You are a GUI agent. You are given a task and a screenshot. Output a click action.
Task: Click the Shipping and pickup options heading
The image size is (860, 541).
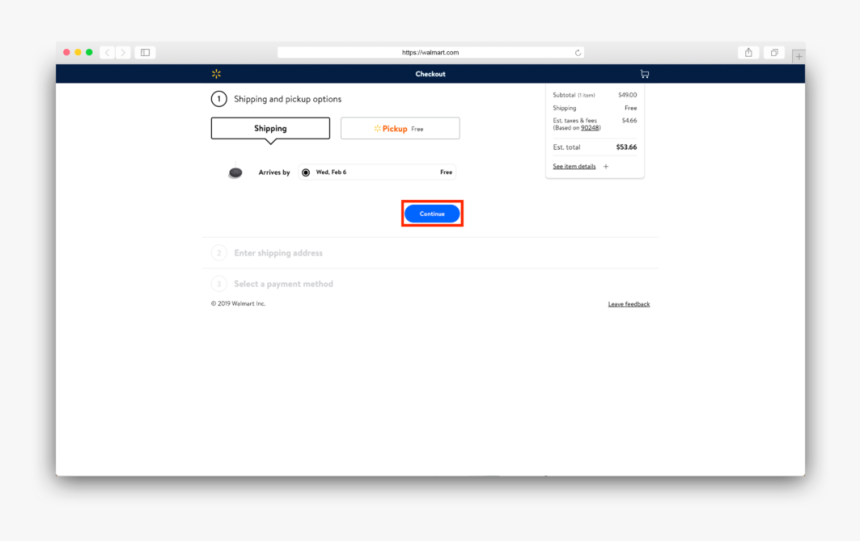click(x=287, y=99)
